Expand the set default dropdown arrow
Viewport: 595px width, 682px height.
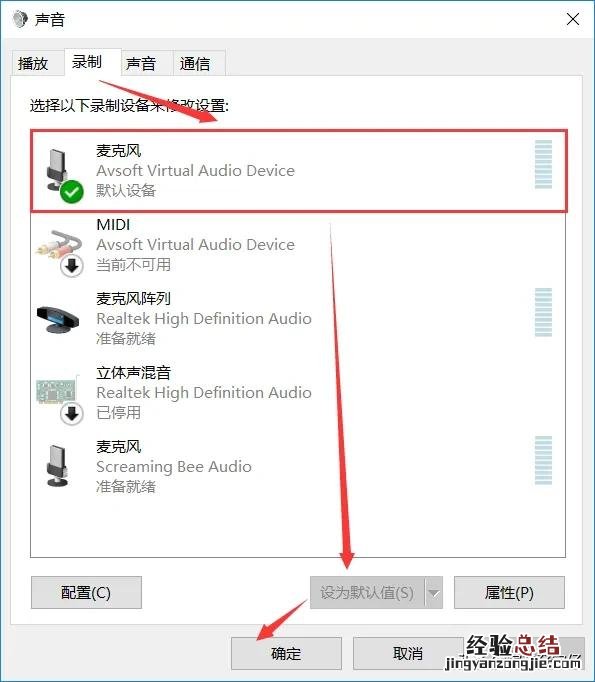click(x=434, y=593)
